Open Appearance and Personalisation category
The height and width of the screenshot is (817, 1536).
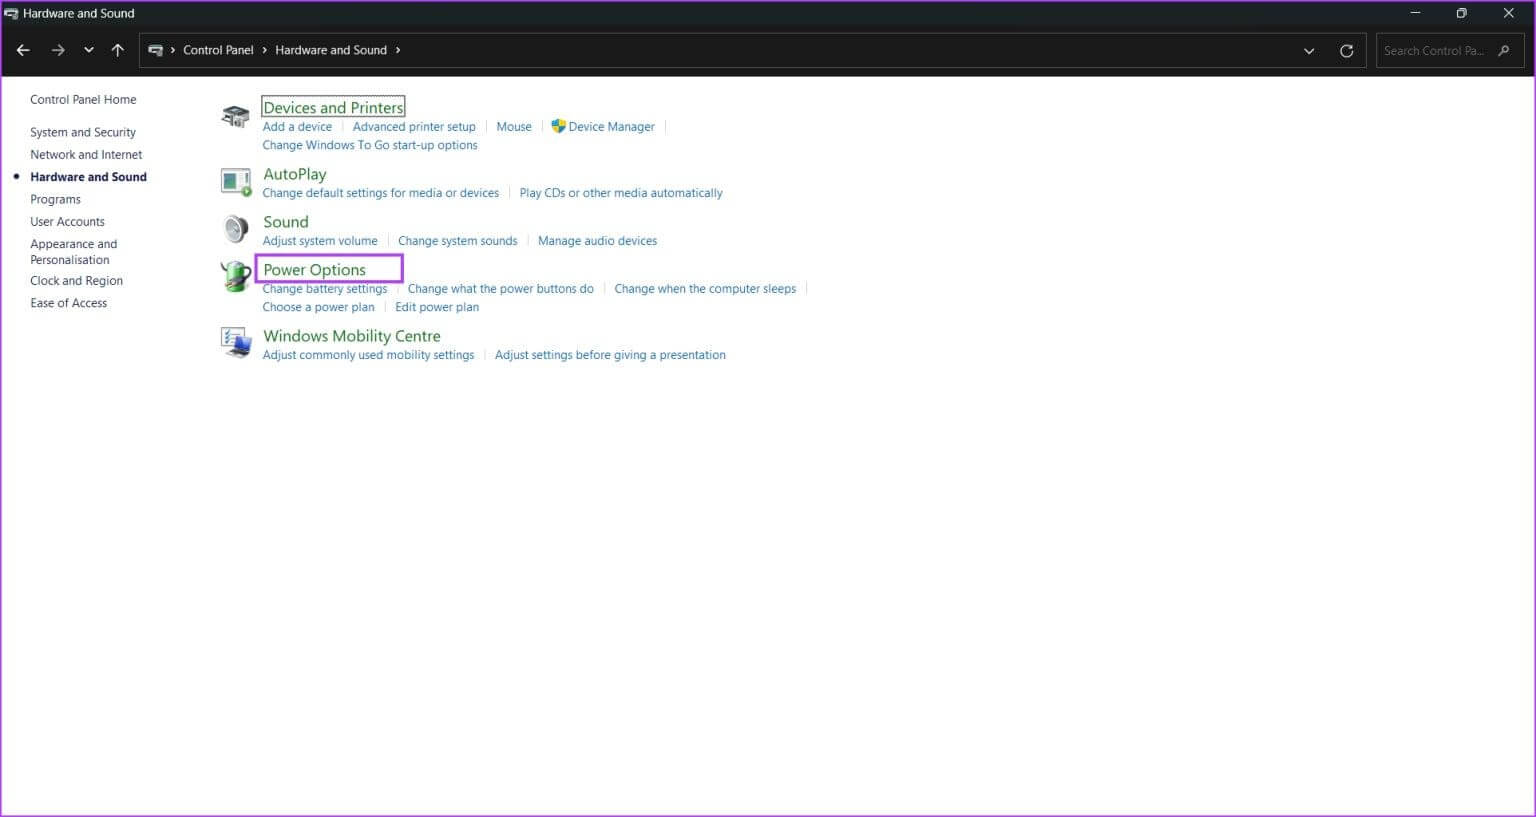(x=74, y=252)
